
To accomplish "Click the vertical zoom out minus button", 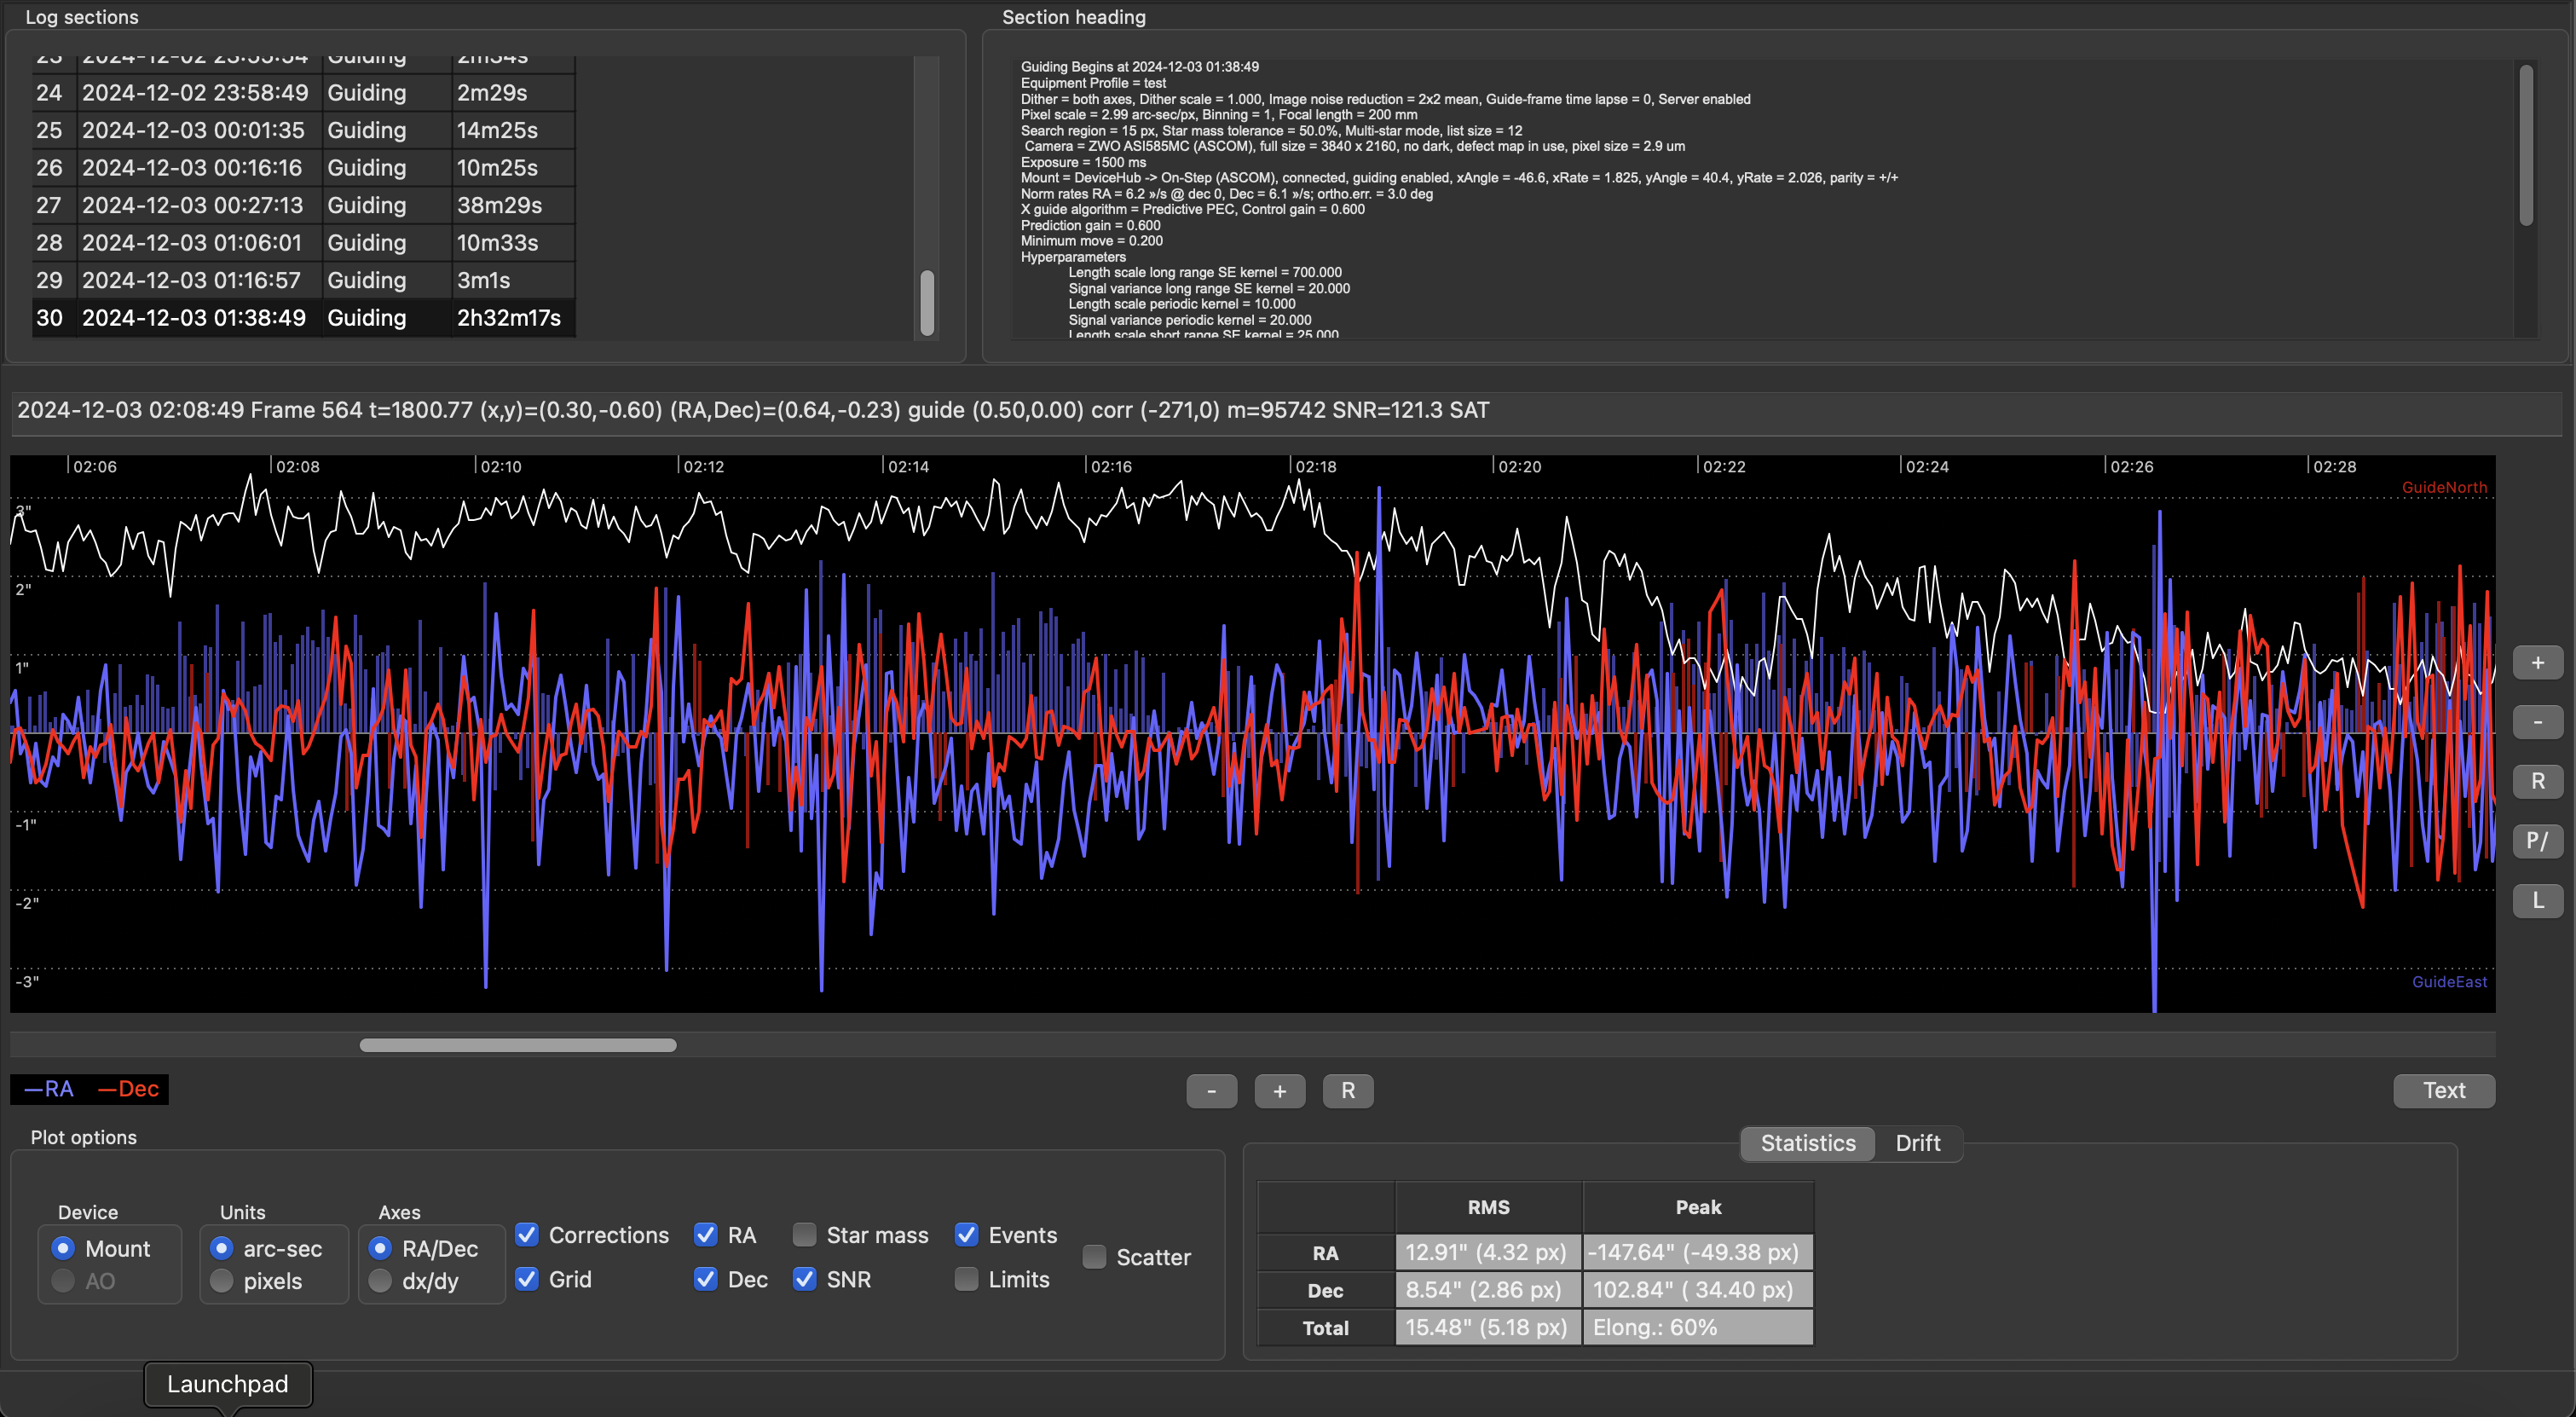I will [2536, 722].
